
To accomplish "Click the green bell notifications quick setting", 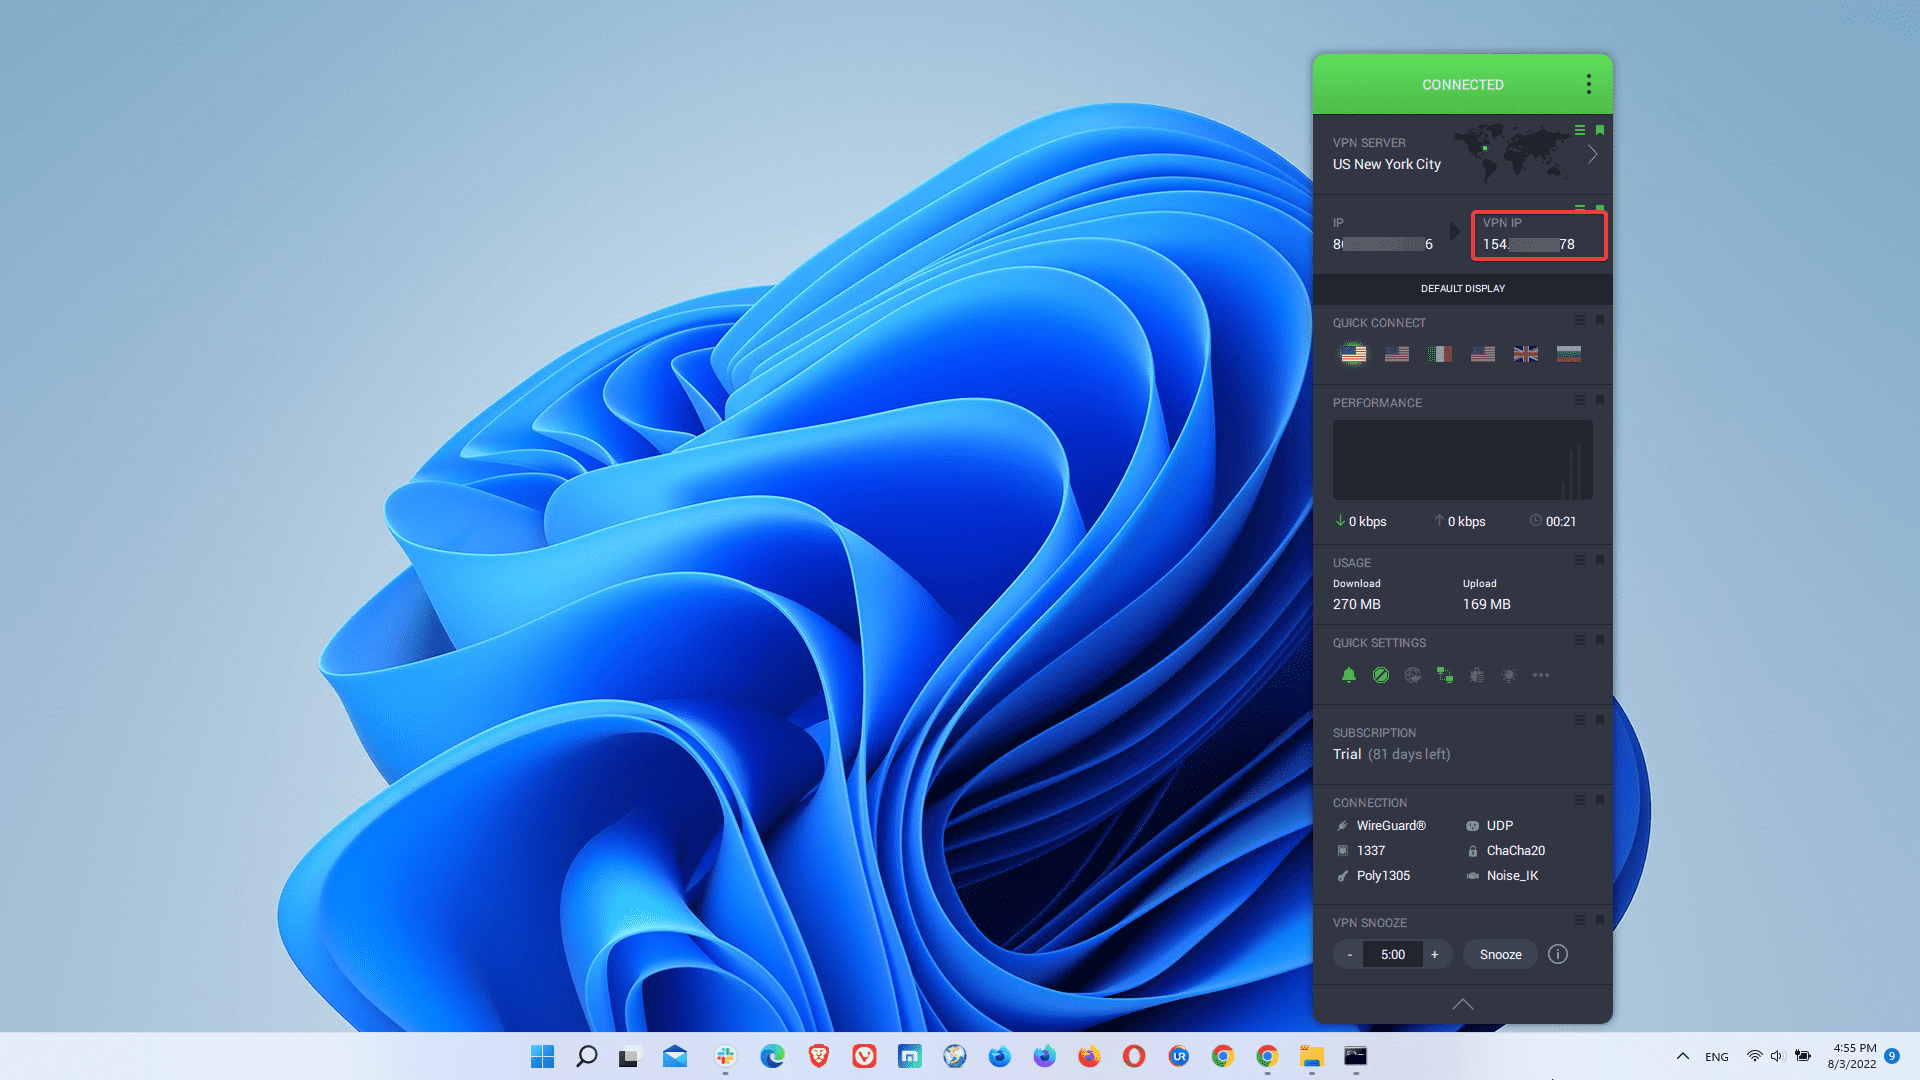I will [x=1349, y=675].
